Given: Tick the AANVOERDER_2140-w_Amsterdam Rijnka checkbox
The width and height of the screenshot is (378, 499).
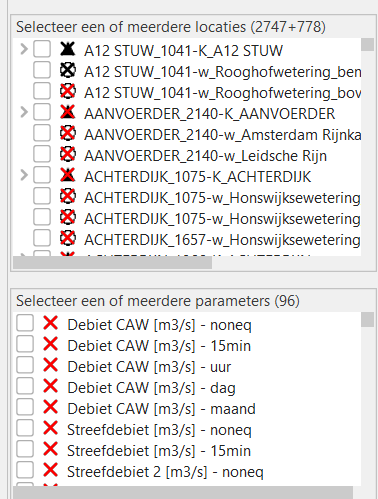Looking at the screenshot, I should 42,133.
